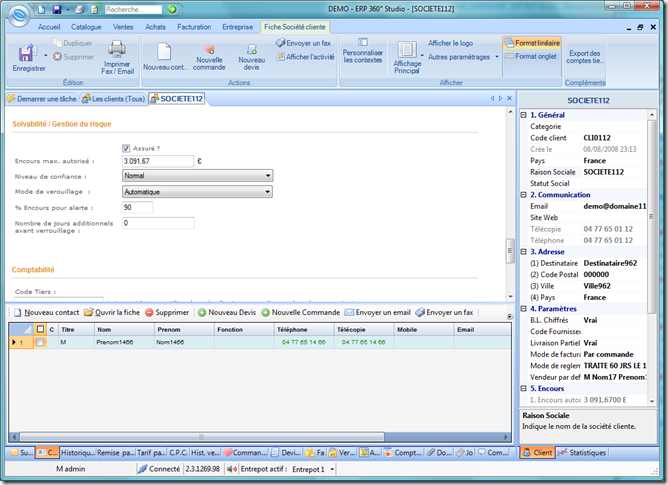Screen dimensions: 668x485
Task: Open the Comman... bottom tab
Action: point(245,453)
